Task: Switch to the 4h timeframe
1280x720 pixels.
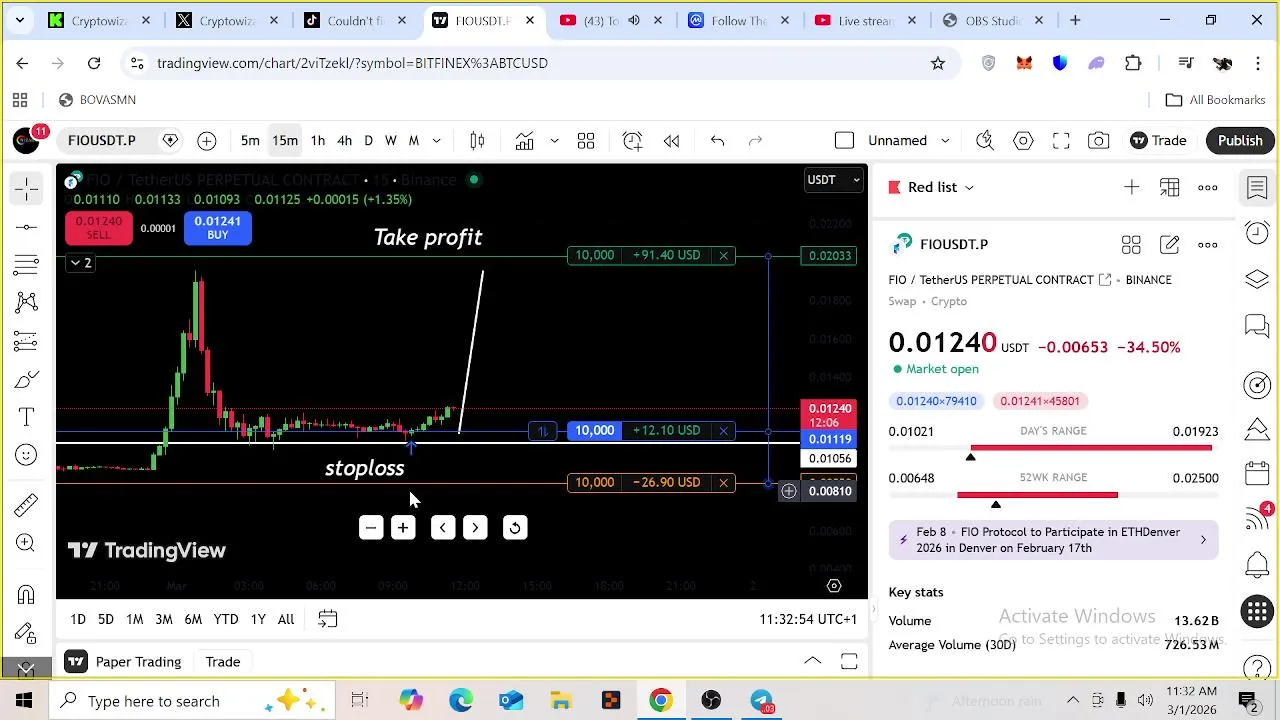Action: click(344, 141)
